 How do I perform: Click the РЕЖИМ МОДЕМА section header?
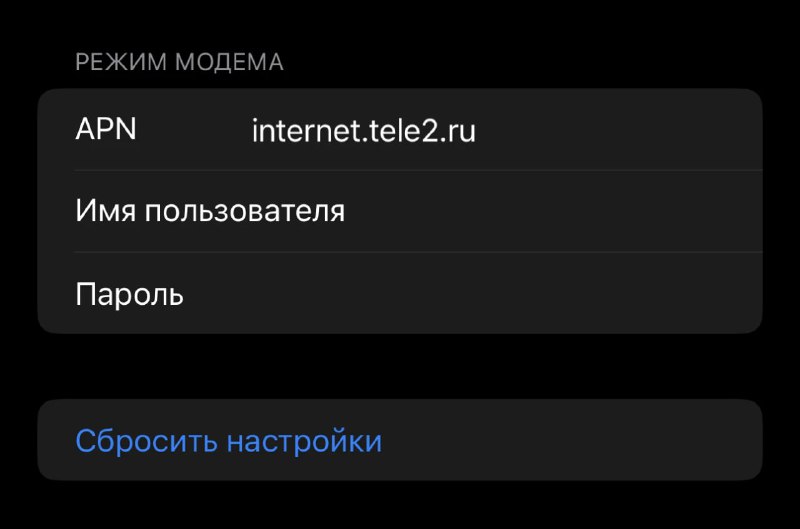tap(179, 63)
